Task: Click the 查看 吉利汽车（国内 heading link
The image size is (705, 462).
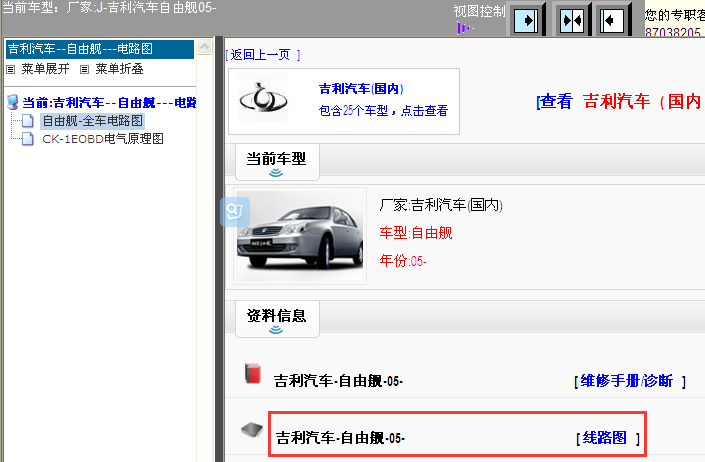Action: tap(620, 102)
